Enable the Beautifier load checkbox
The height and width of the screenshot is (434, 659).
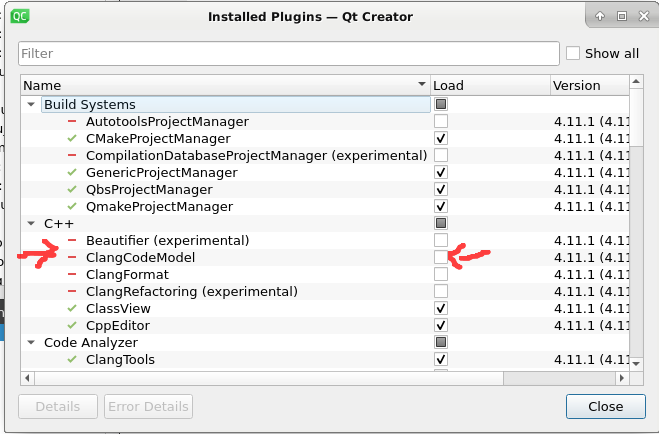point(441,240)
